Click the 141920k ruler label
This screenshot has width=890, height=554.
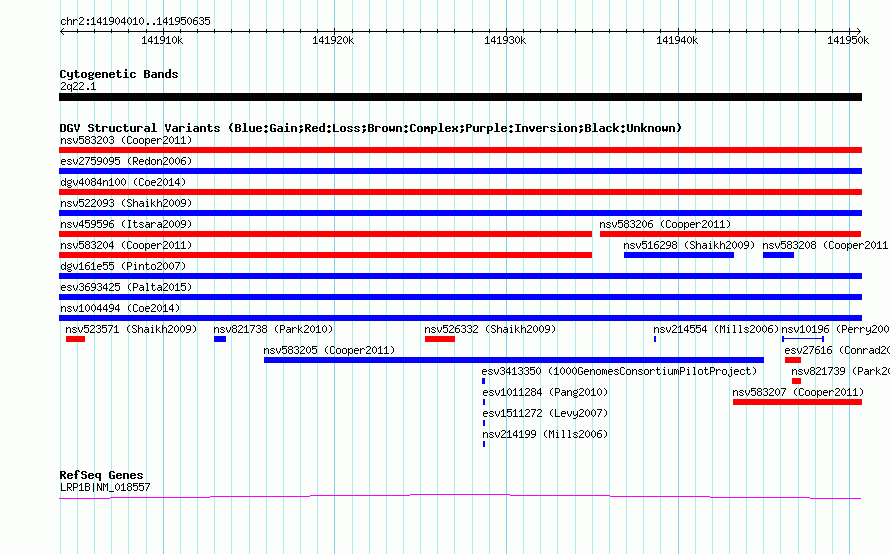pyautogui.click(x=333, y=40)
